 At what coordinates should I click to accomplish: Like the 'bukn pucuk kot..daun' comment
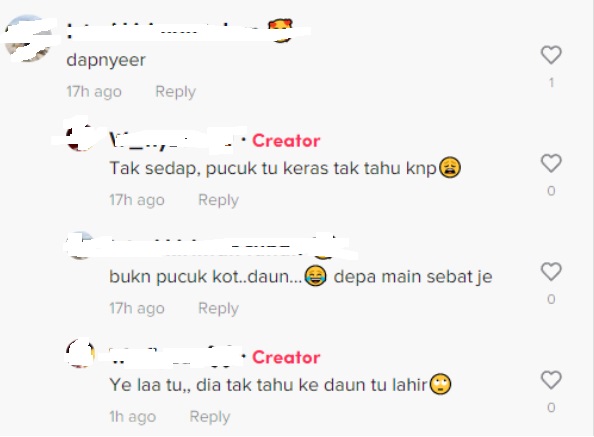pyautogui.click(x=551, y=272)
